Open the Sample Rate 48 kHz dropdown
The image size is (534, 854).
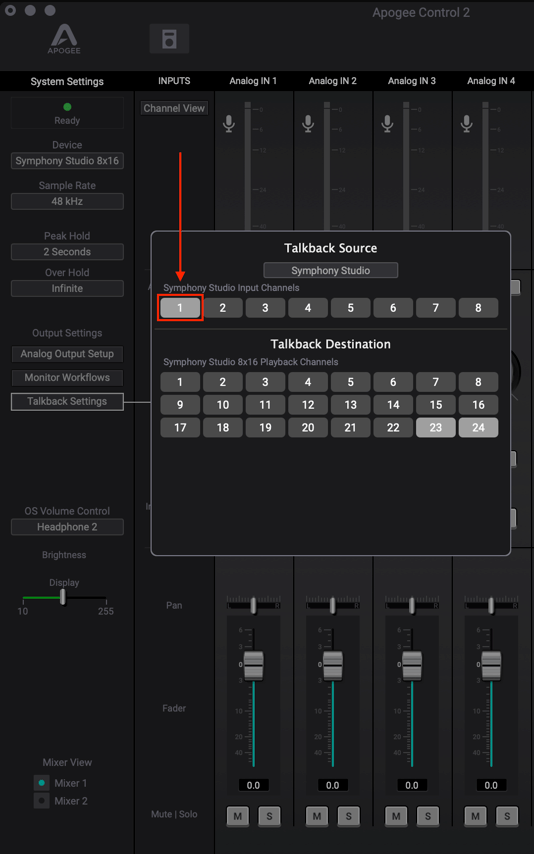[x=67, y=202]
